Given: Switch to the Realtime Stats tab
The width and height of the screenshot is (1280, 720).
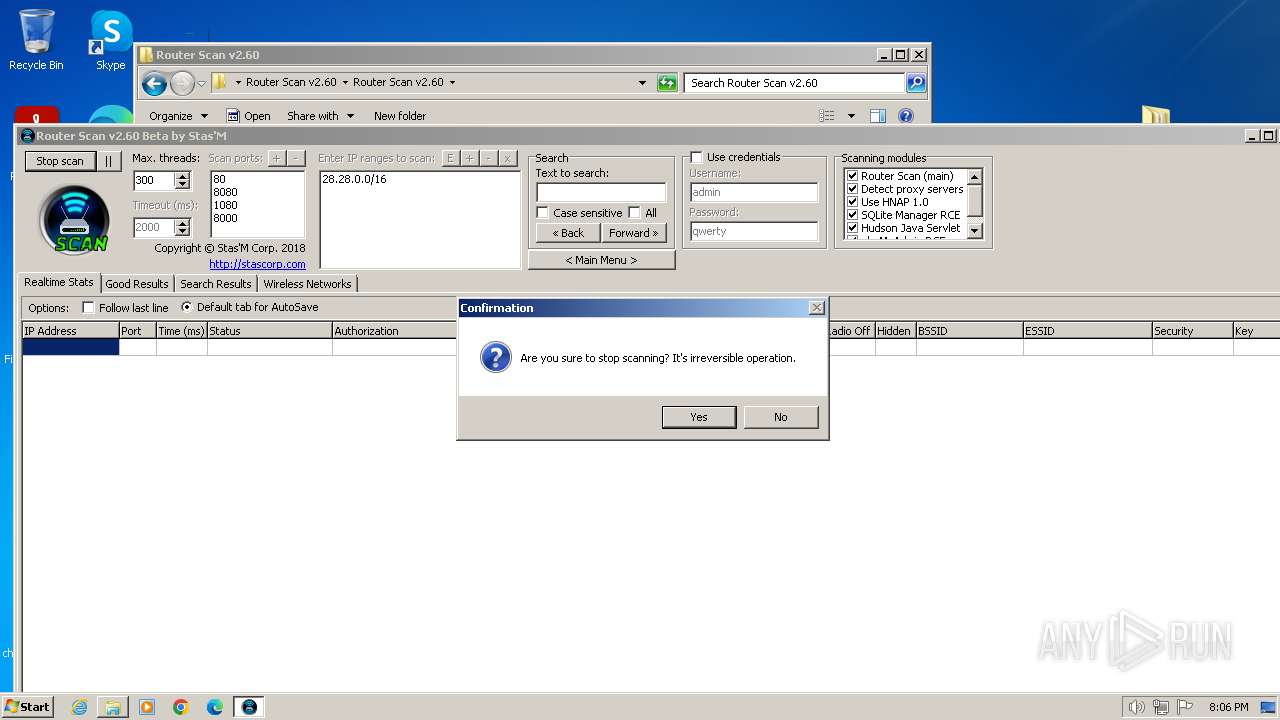Looking at the screenshot, I should (59, 283).
